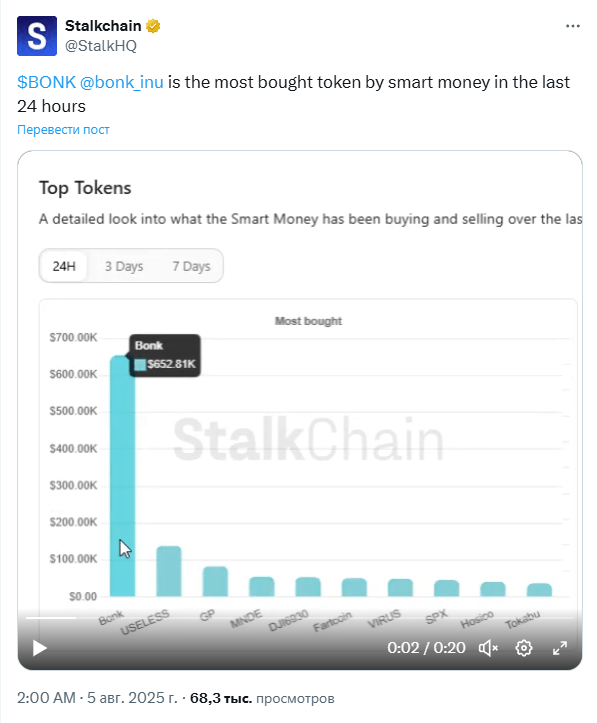Open the $BONK cashtag link
The height and width of the screenshot is (723, 597).
point(46,82)
